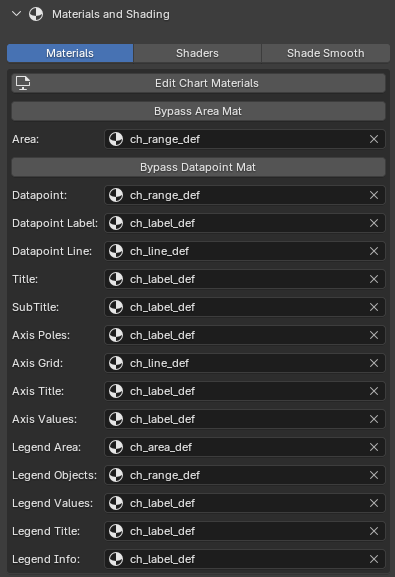Open the Legend Values material field

[245, 503]
